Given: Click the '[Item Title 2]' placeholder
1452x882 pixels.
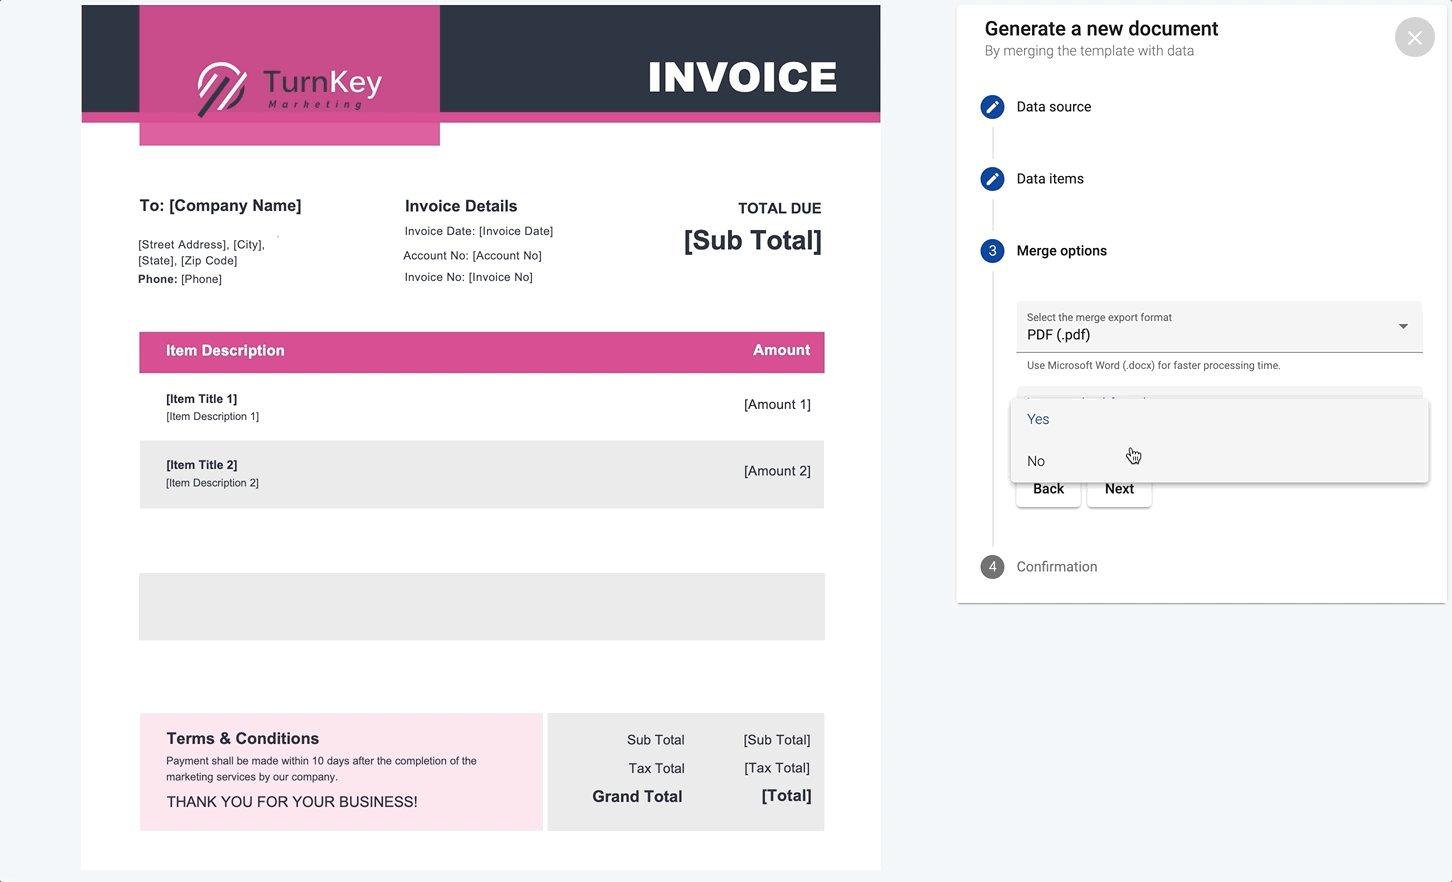Looking at the screenshot, I should click(x=201, y=465).
